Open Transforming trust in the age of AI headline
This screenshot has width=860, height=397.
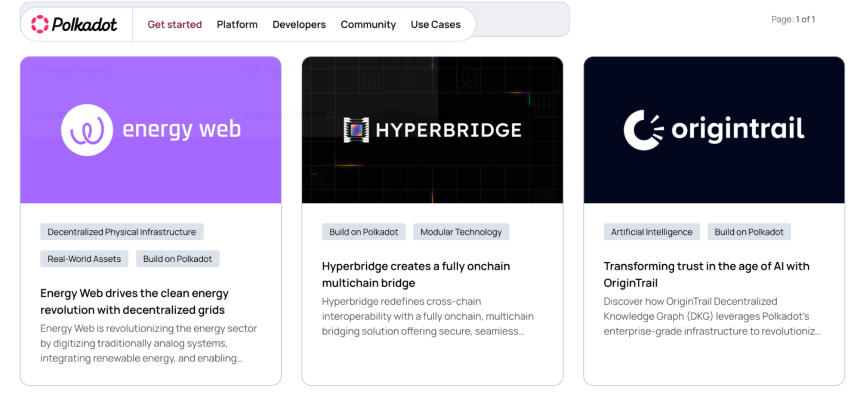pyautogui.click(x=706, y=275)
